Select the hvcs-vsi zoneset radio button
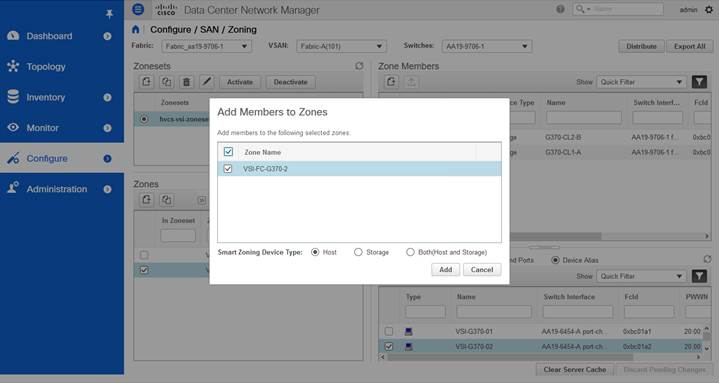Image resolution: width=719 pixels, height=383 pixels. [x=144, y=119]
